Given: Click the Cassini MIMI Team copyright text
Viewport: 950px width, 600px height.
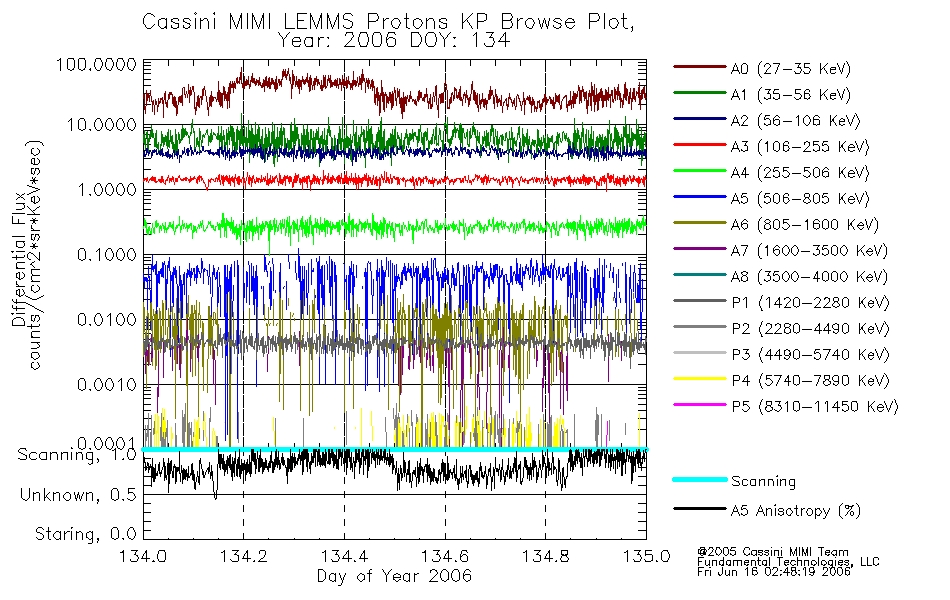Looking at the screenshot, I should (773, 552).
